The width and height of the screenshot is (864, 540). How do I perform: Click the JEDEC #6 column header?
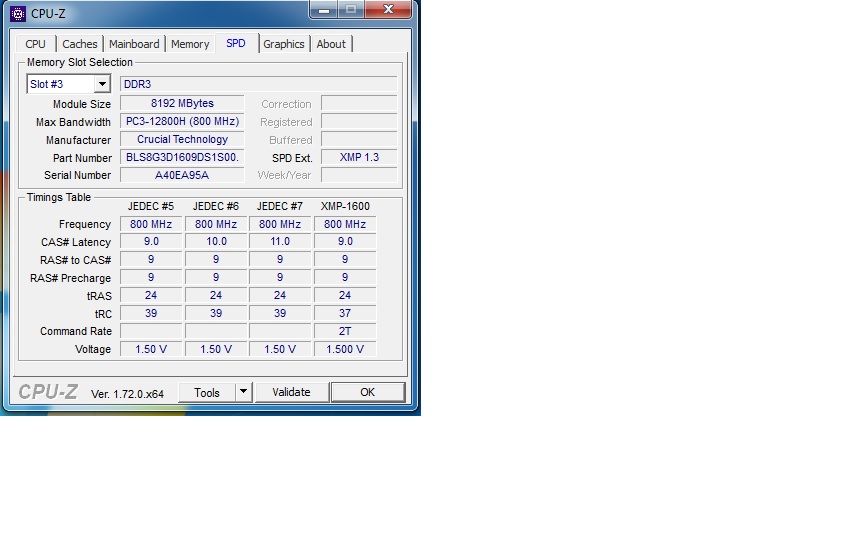coord(216,206)
